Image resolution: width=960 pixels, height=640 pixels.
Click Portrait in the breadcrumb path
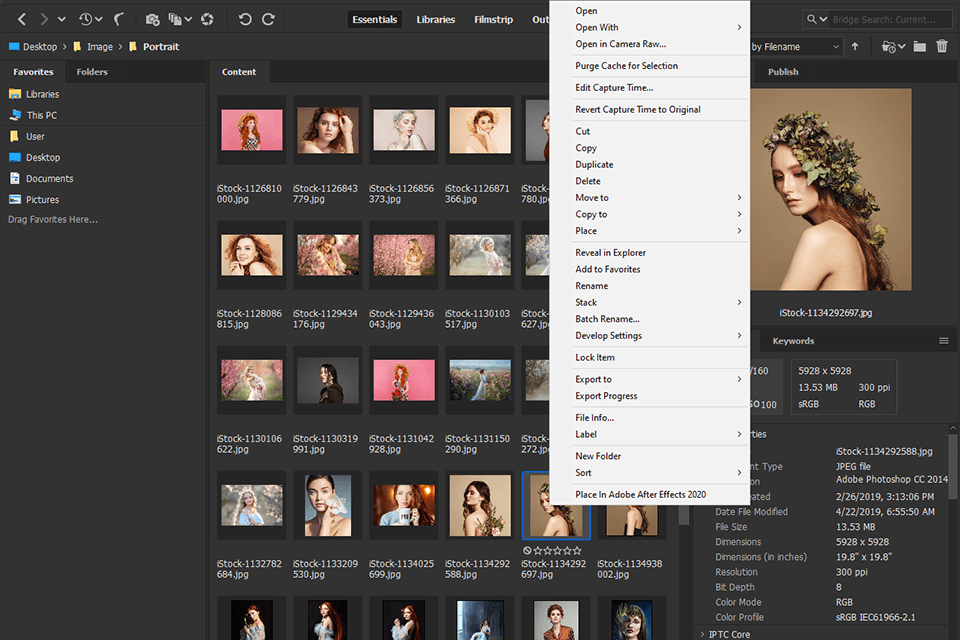[x=160, y=46]
